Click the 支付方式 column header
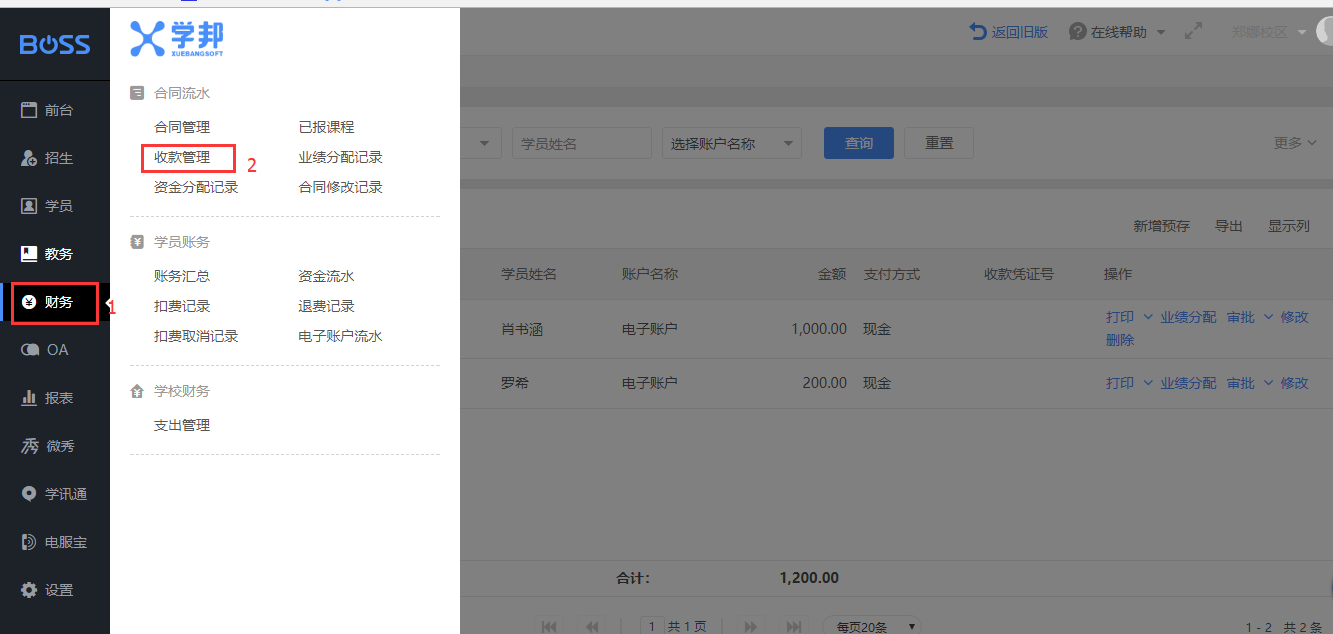The width and height of the screenshot is (1333, 634). pyautogui.click(x=892, y=274)
